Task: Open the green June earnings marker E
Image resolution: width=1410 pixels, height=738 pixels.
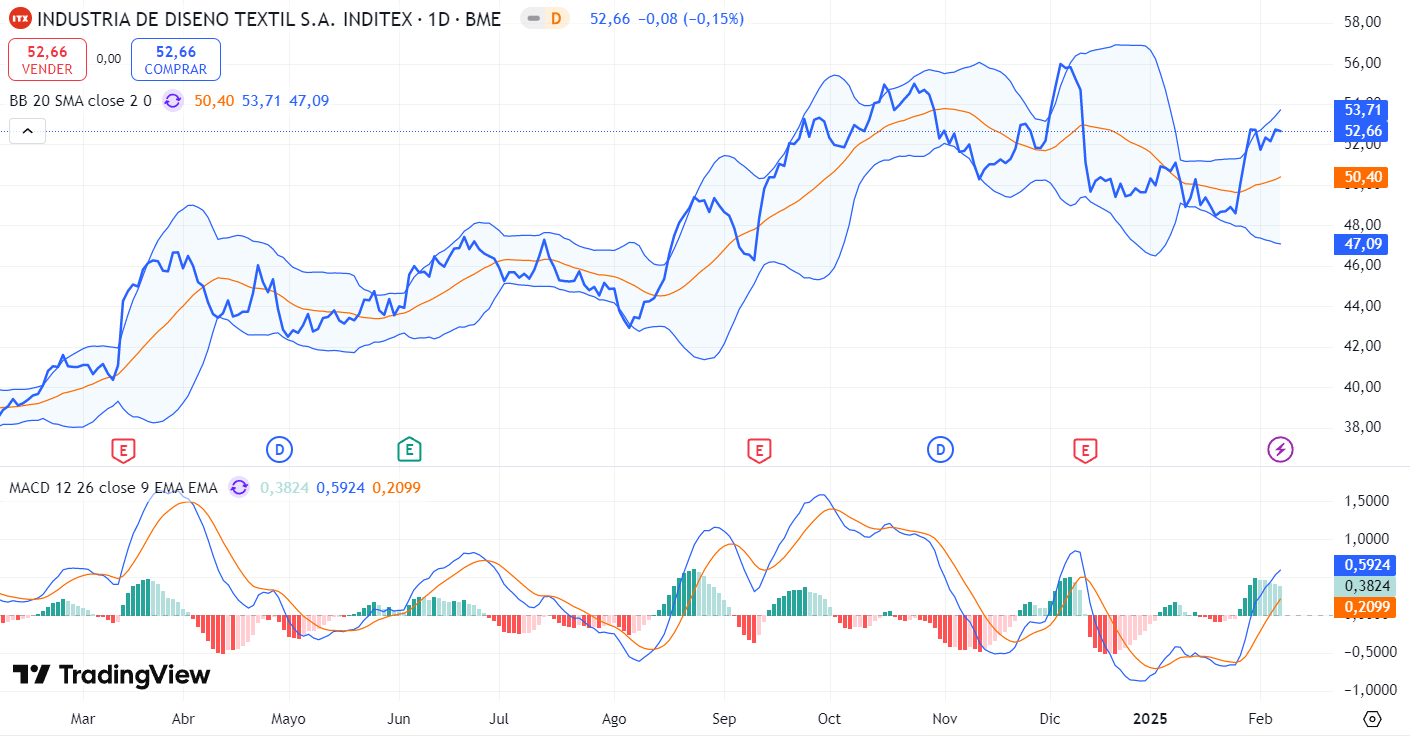Action: coord(408,450)
